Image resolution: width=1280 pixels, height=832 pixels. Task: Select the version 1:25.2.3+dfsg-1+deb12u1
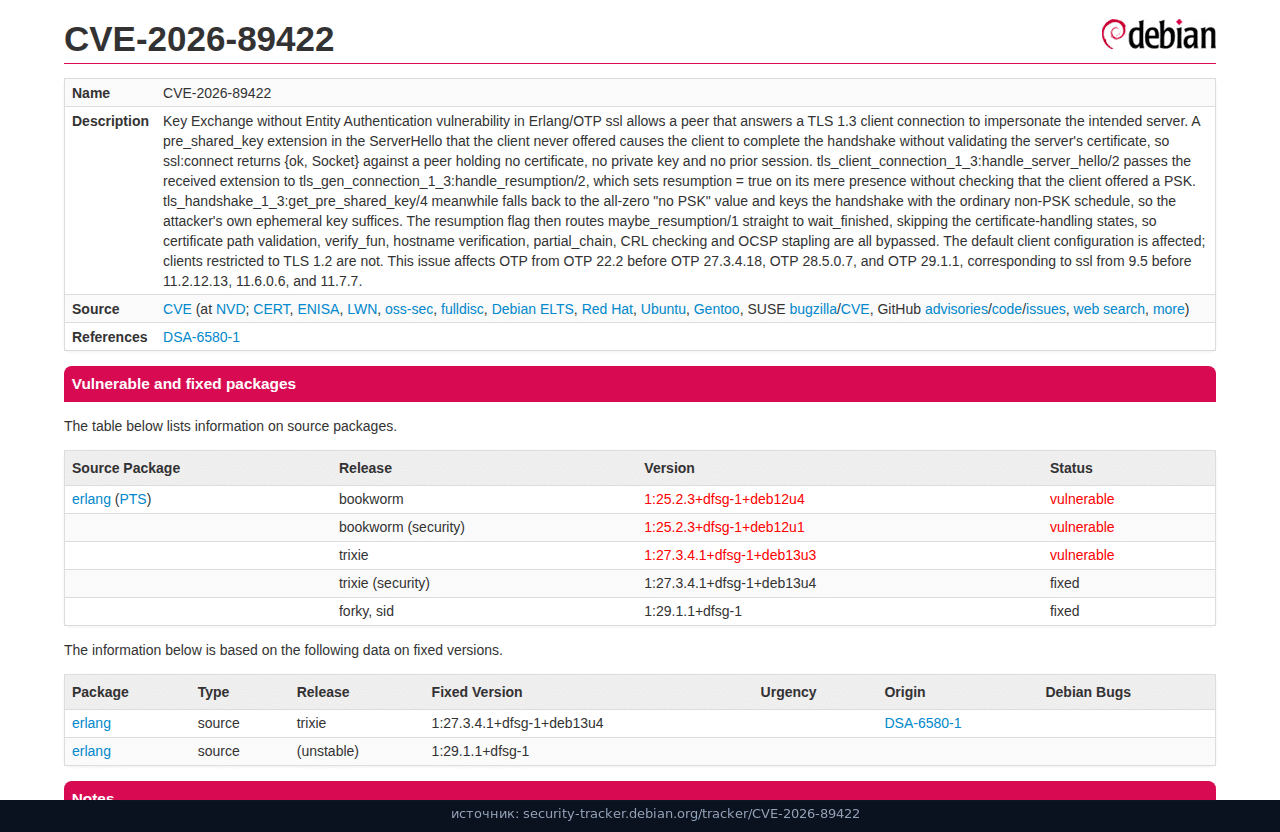[x=724, y=527]
